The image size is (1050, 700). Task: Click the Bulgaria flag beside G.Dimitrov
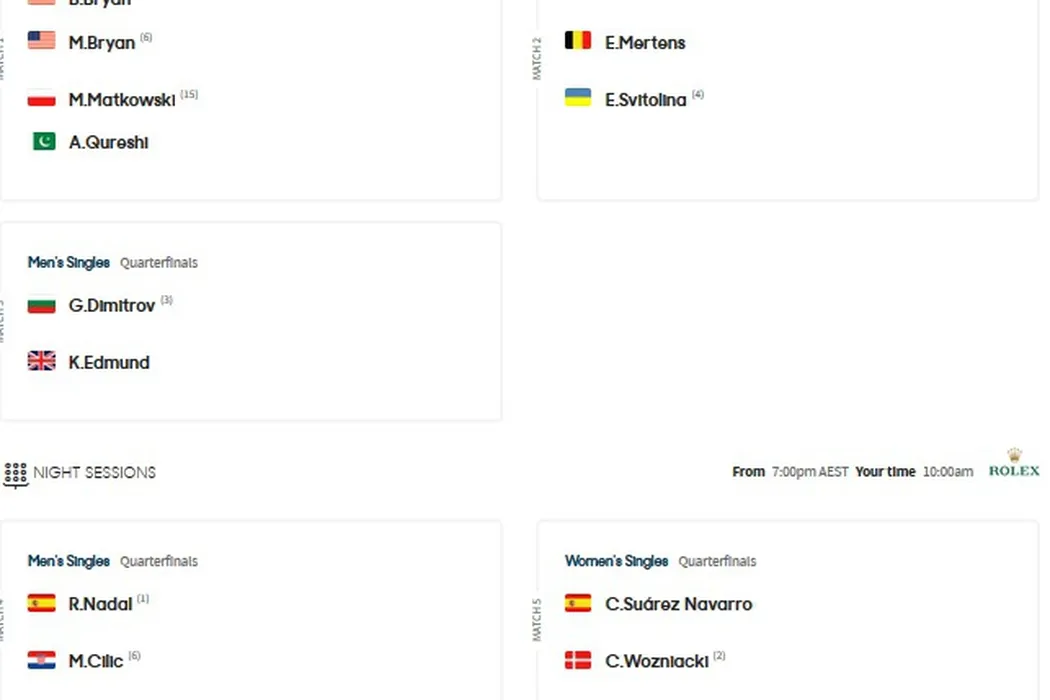click(41, 304)
